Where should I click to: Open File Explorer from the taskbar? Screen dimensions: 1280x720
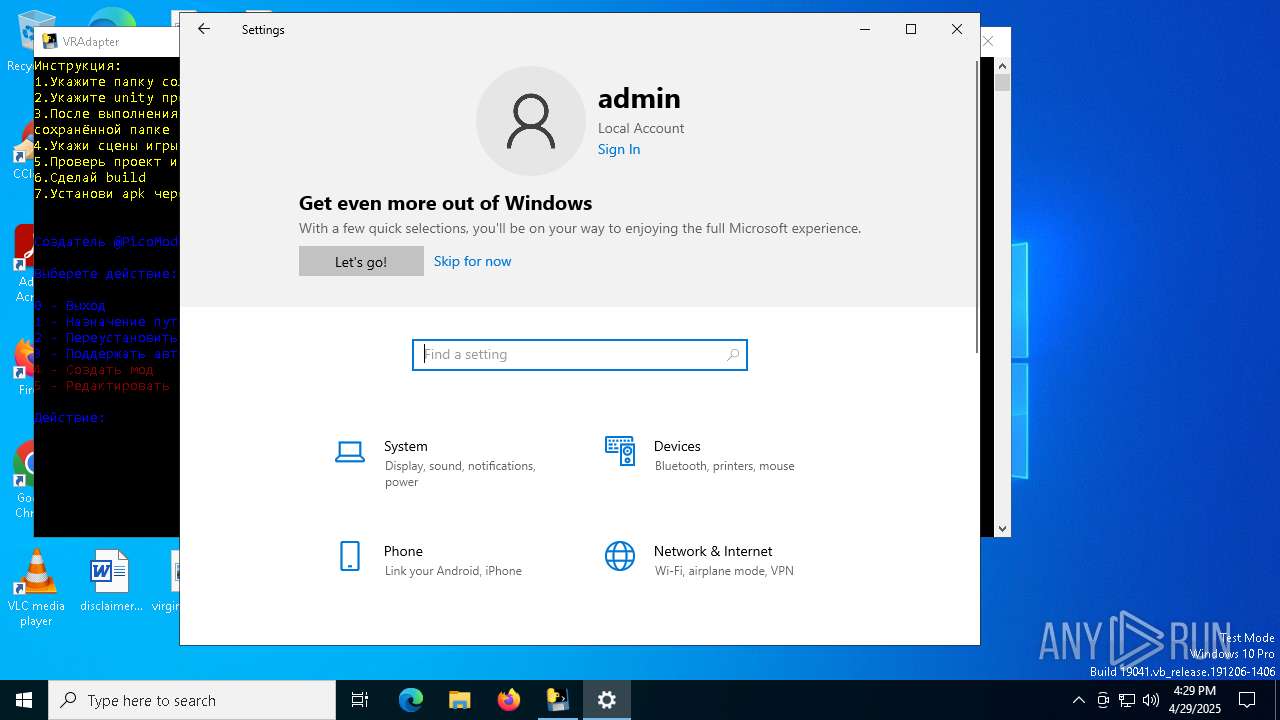point(459,700)
